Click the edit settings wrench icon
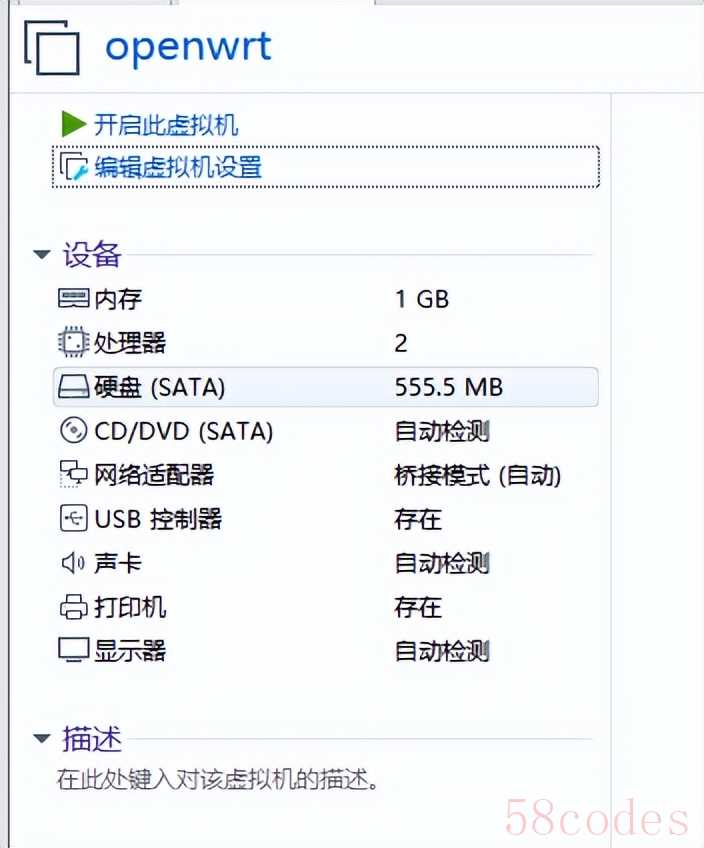 [74, 167]
